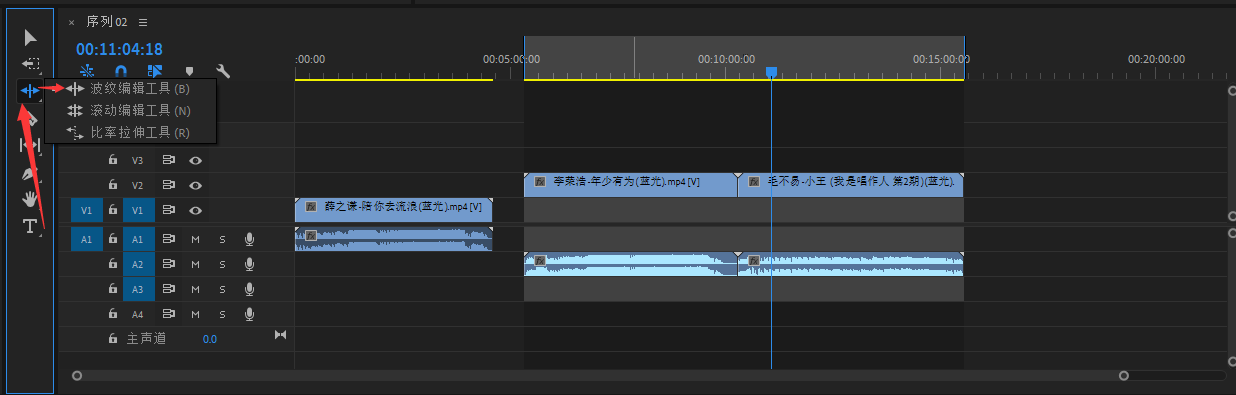Screen dimensions: 1236x395
Task: Click voice-over record mic on A4
Action: tap(249, 314)
